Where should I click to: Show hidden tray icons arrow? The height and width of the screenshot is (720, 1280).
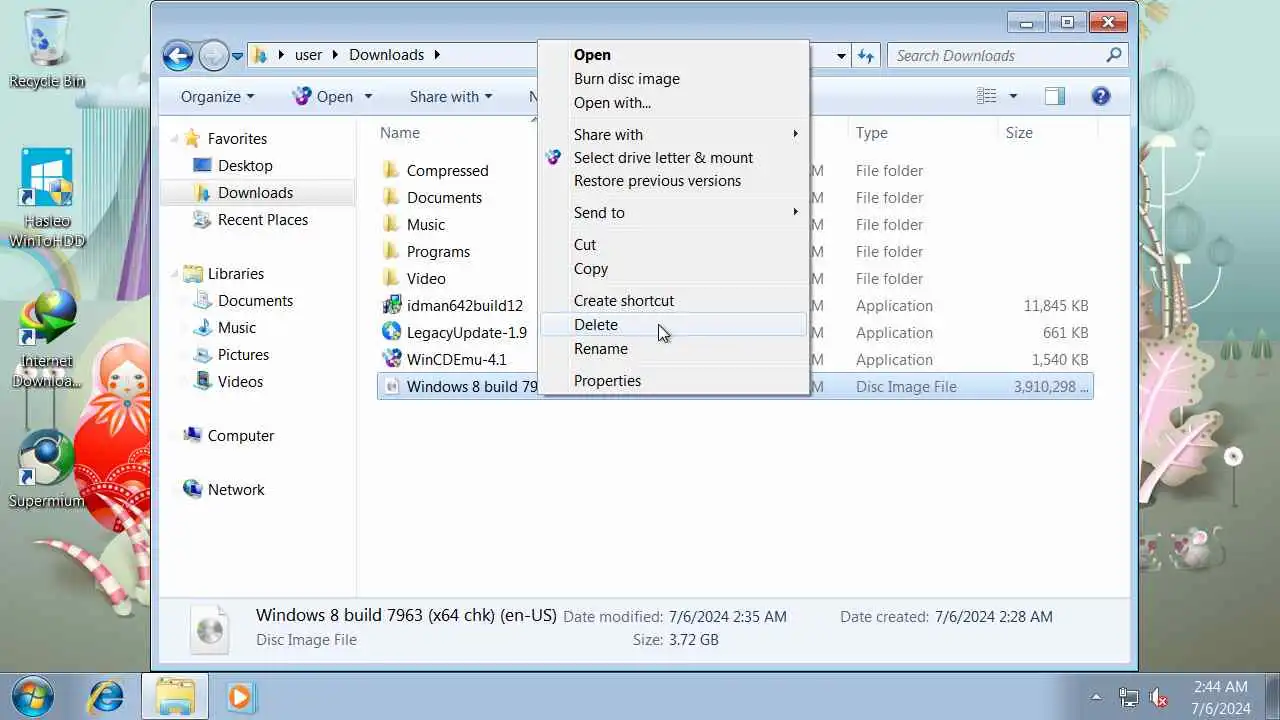pos(1096,697)
